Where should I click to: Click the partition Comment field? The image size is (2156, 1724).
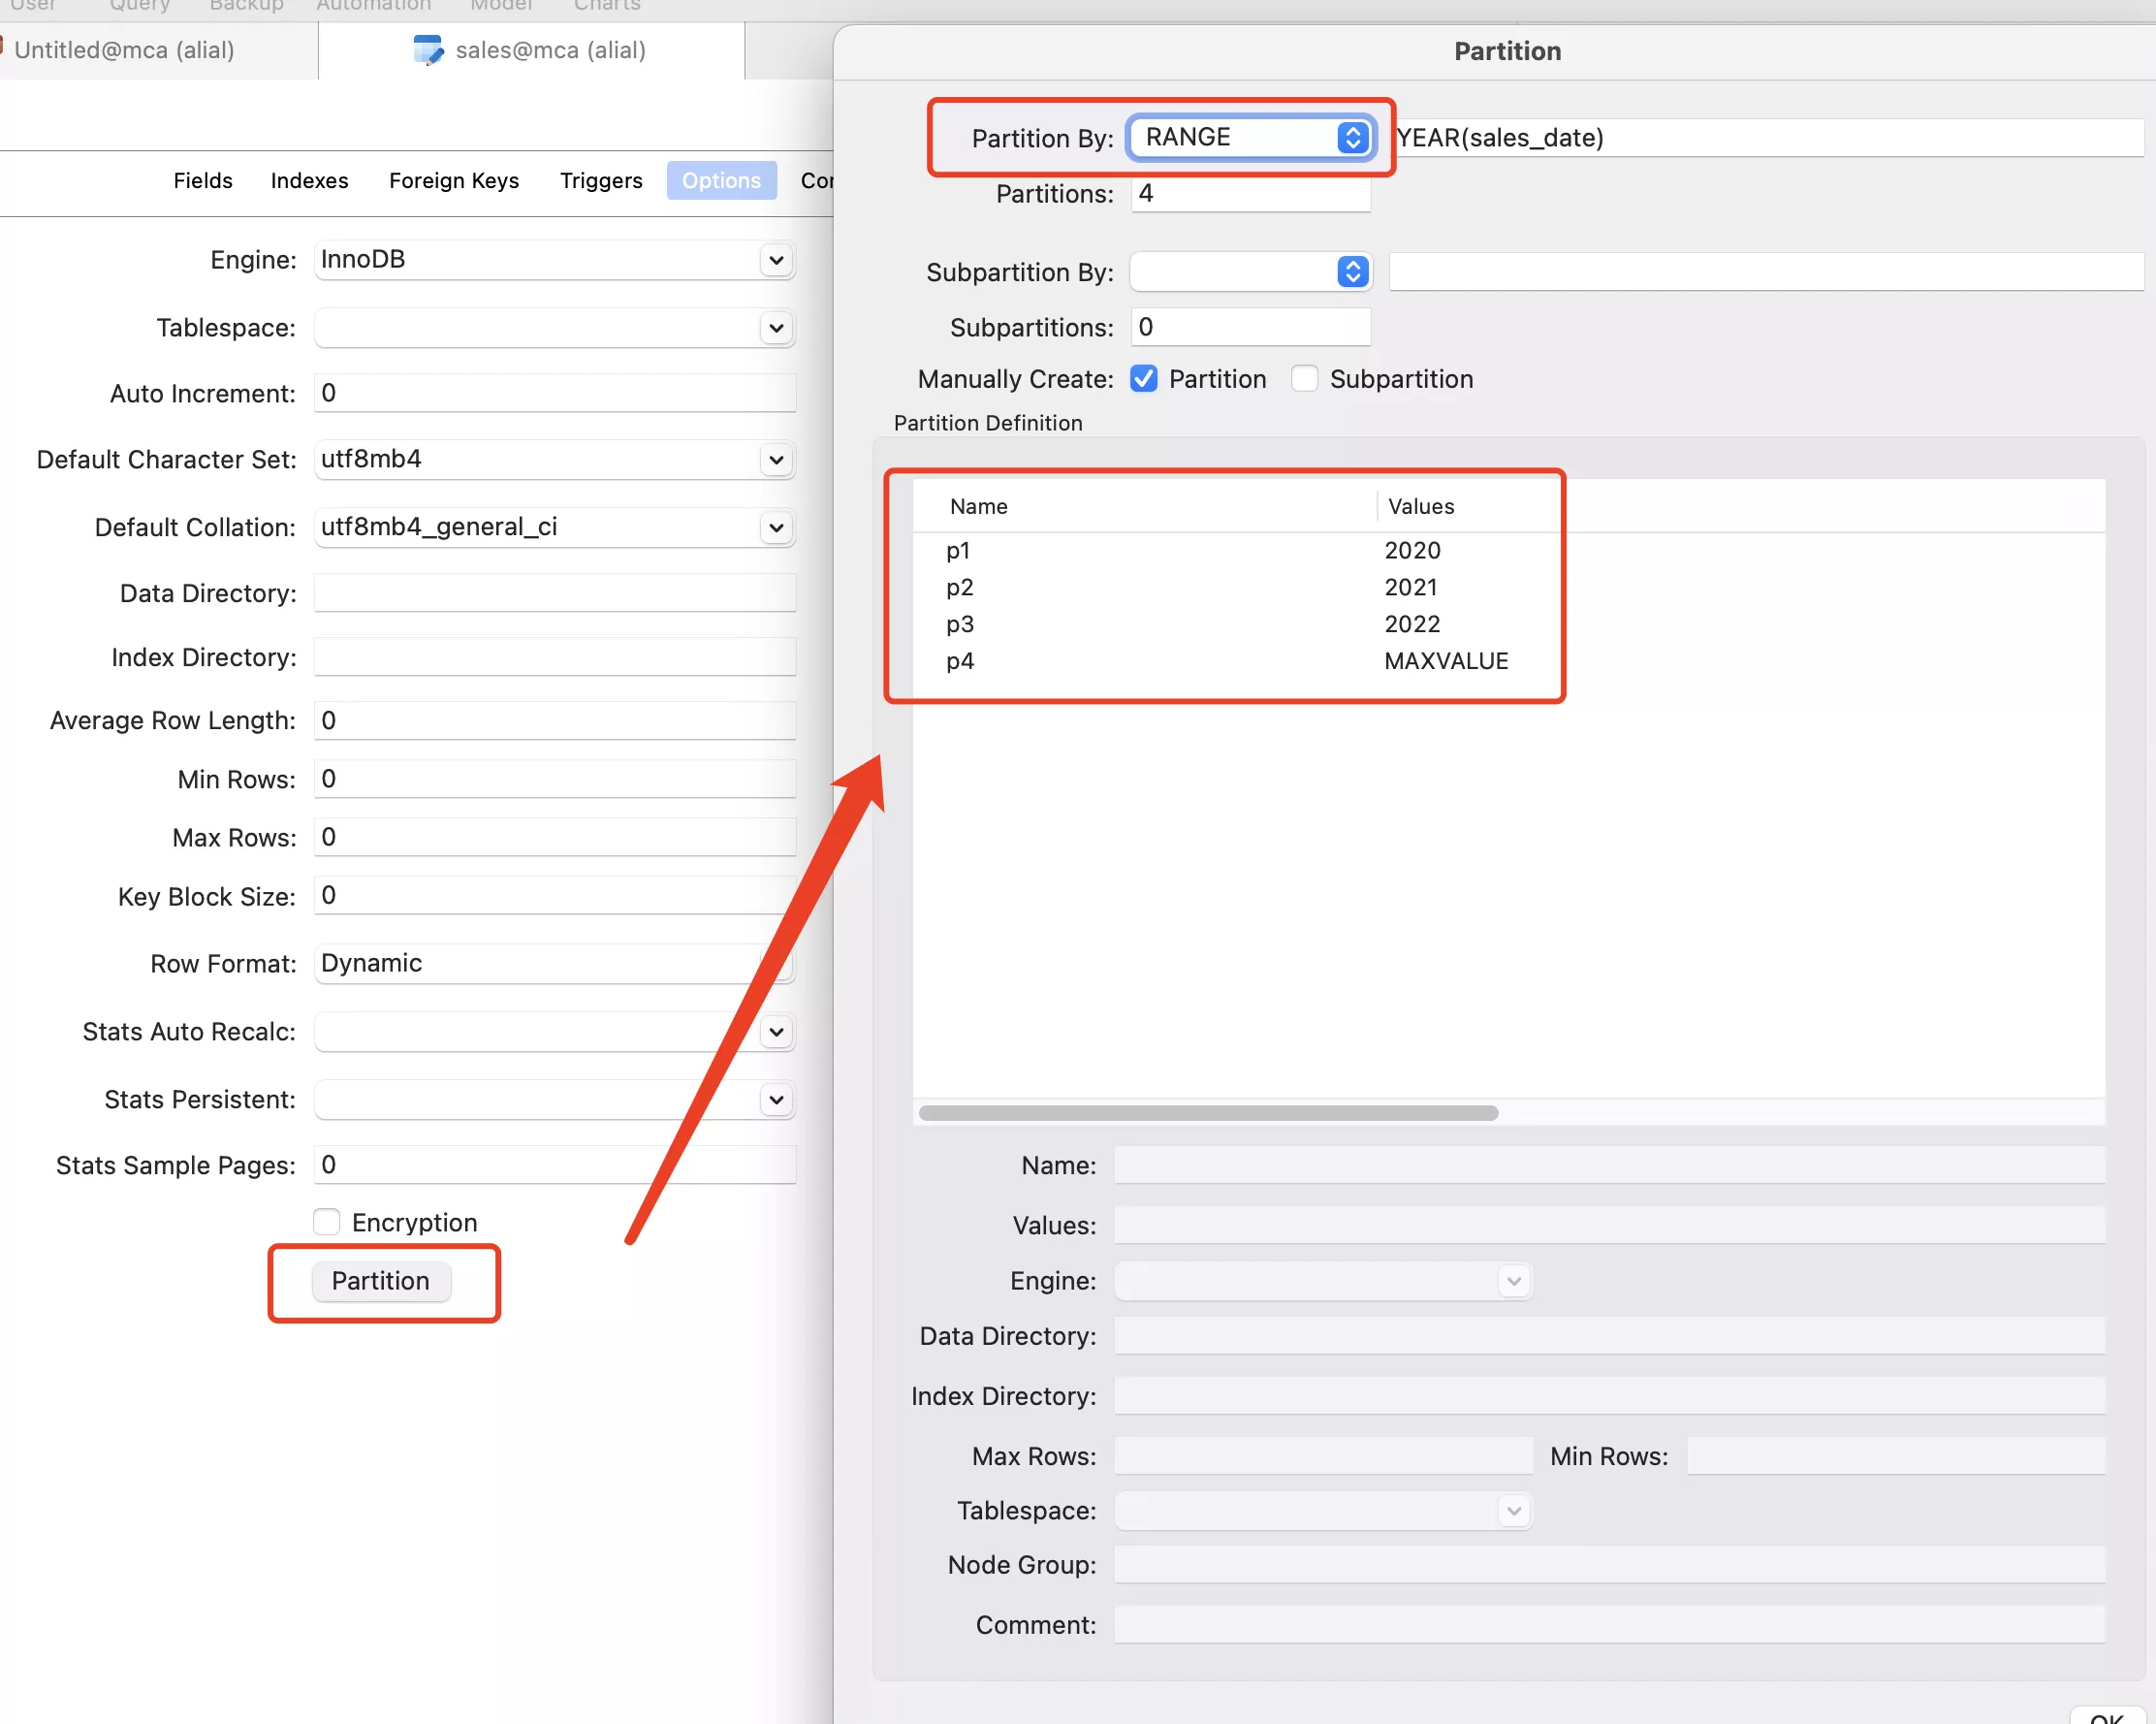(1610, 1625)
